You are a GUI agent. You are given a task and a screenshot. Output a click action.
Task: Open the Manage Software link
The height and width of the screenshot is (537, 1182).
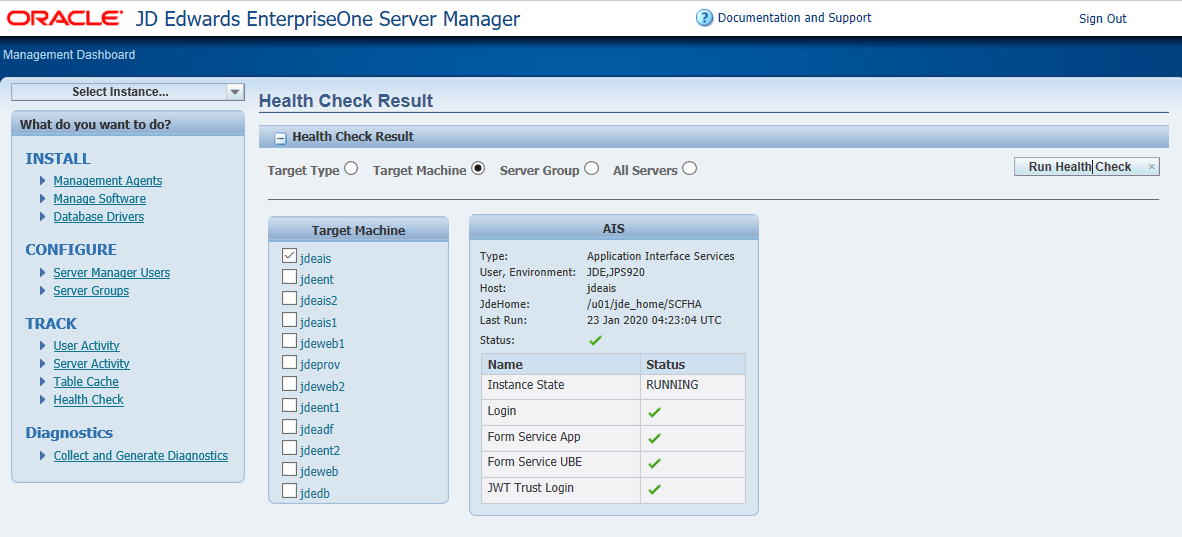click(100, 199)
